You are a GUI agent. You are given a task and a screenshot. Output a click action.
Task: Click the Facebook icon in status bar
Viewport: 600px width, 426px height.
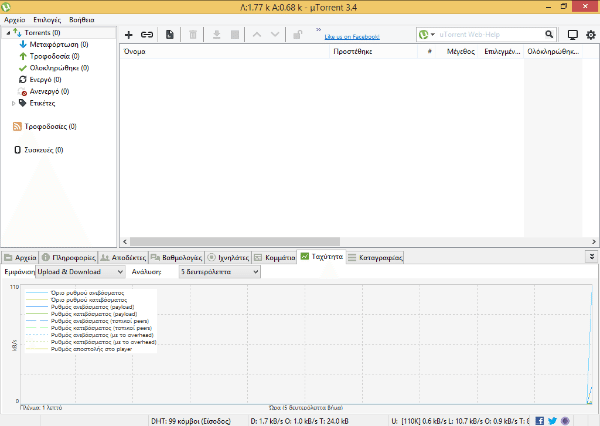(540, 421)
